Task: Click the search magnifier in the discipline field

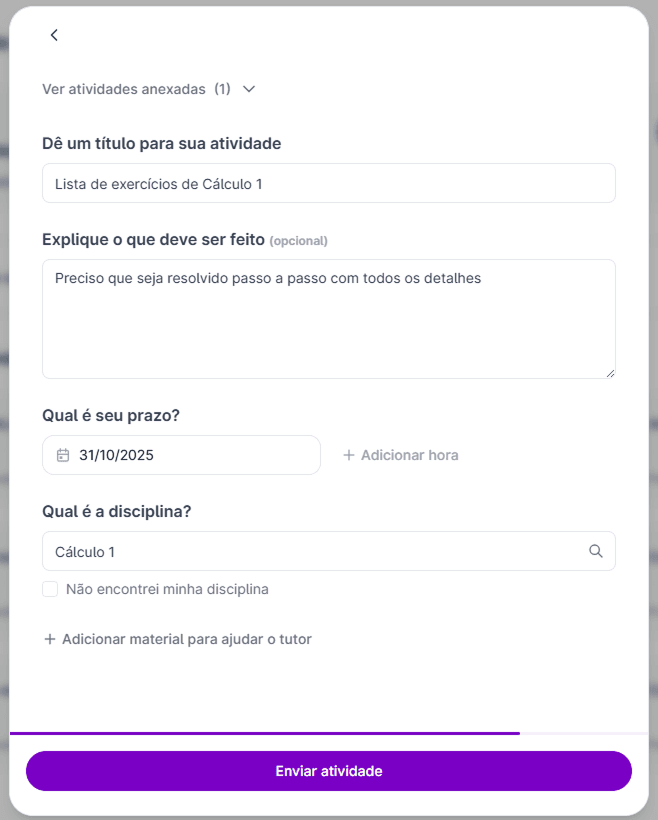Action: [596, 551]
